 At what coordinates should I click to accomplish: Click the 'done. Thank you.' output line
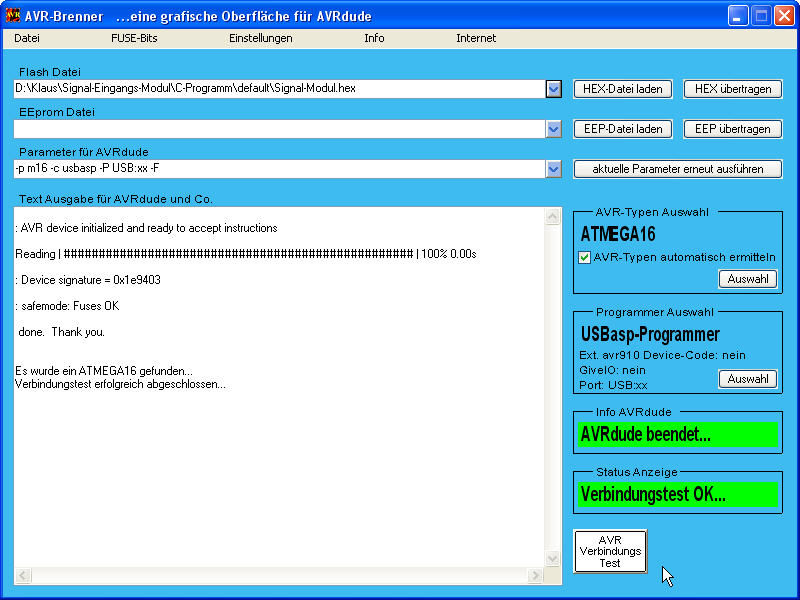click(x=61, y=332)
